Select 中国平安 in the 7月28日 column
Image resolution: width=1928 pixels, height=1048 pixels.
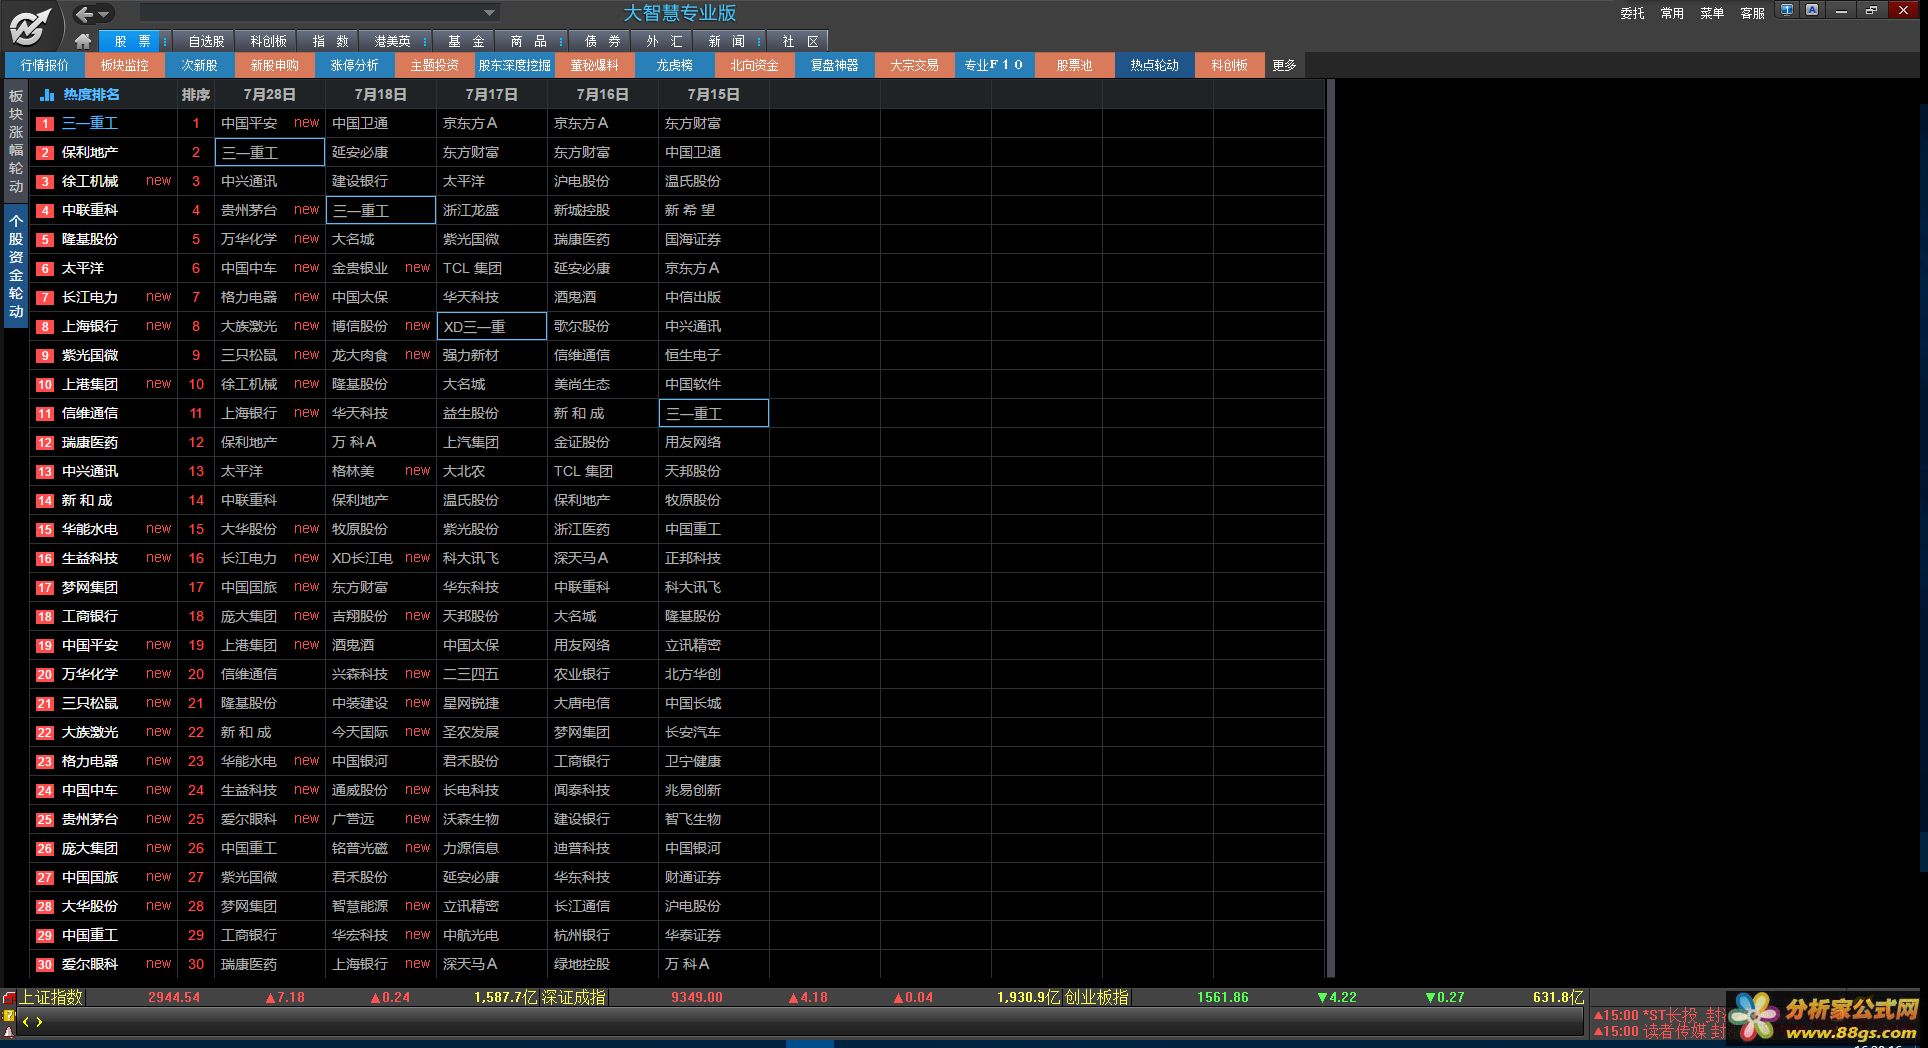(249, 123)
